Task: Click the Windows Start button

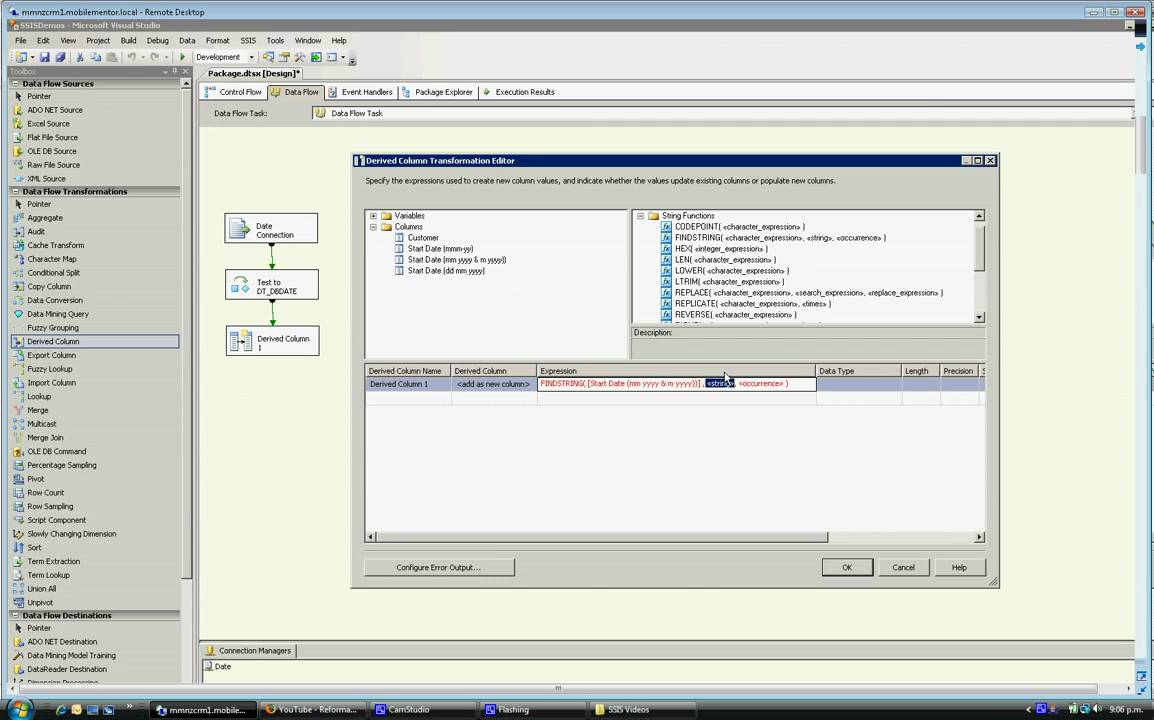Action: (x=20, y=709)
